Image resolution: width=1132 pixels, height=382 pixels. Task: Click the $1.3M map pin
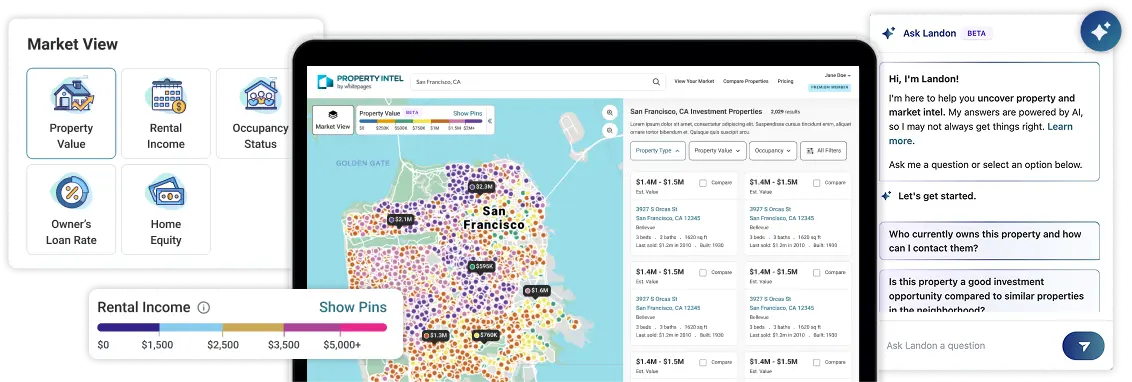(x=436, y=336)
